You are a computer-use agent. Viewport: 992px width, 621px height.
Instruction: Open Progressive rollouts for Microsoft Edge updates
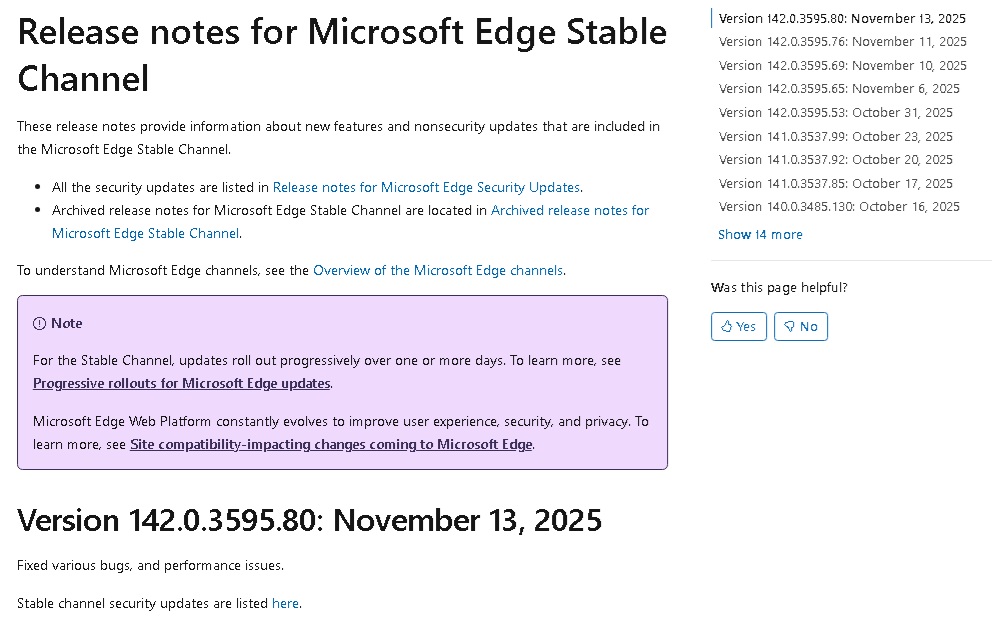click(x=181, y=383)
